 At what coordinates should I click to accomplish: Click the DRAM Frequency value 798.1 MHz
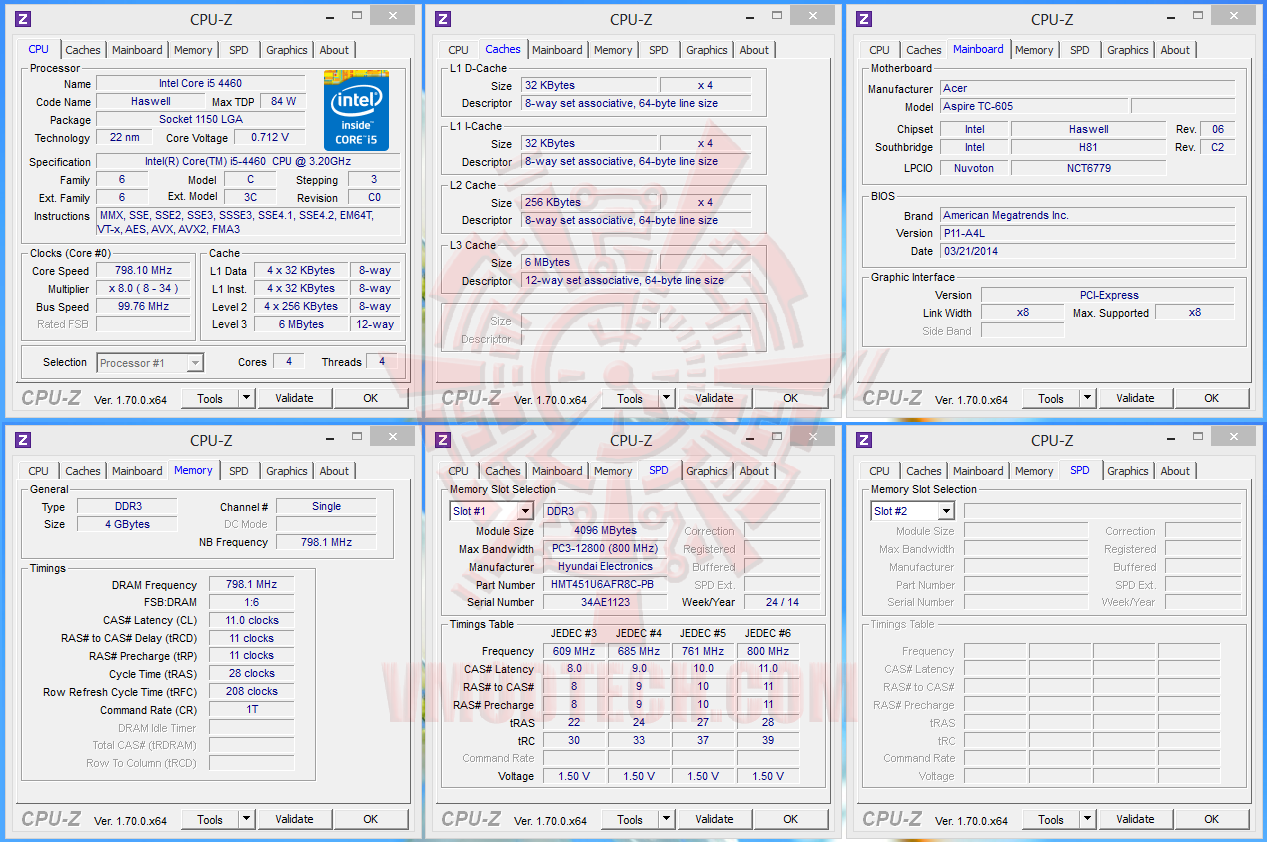(252, 584)
